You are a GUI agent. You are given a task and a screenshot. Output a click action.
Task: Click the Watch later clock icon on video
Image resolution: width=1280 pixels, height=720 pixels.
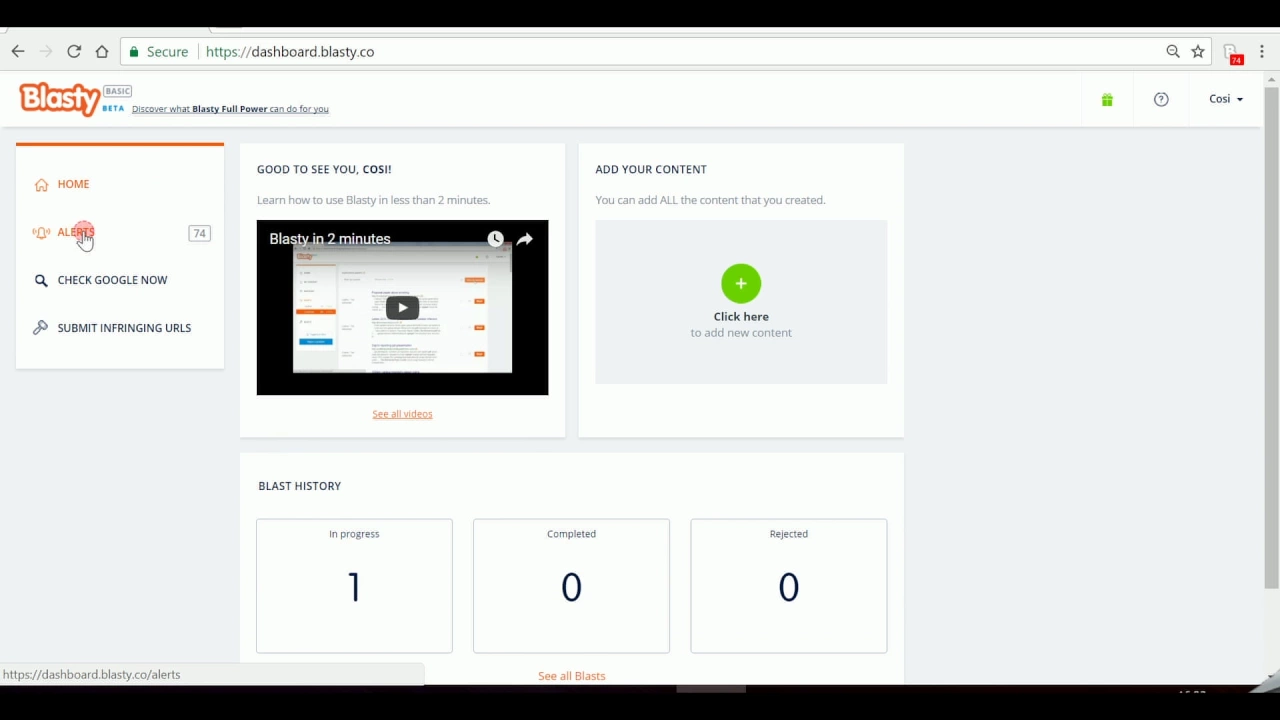point(495,239)
